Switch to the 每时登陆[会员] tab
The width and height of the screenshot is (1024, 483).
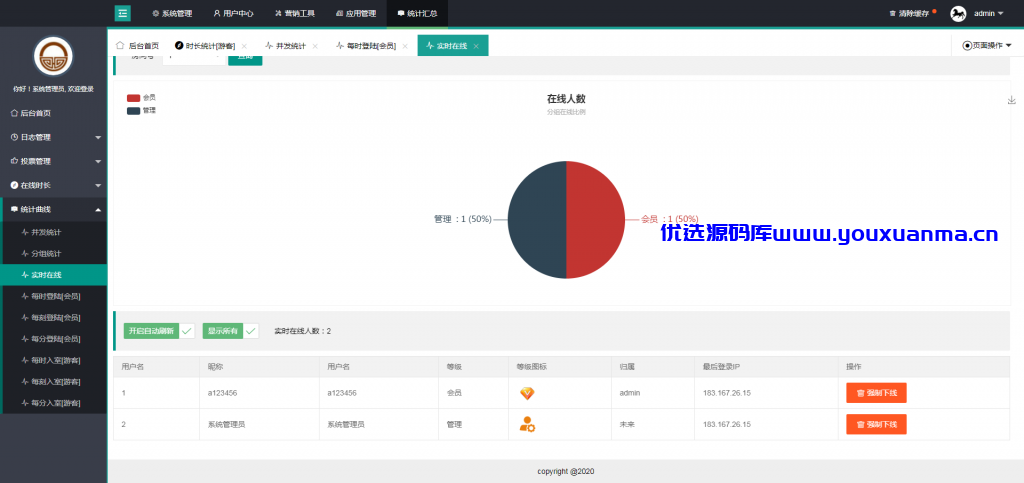(366, 46)
